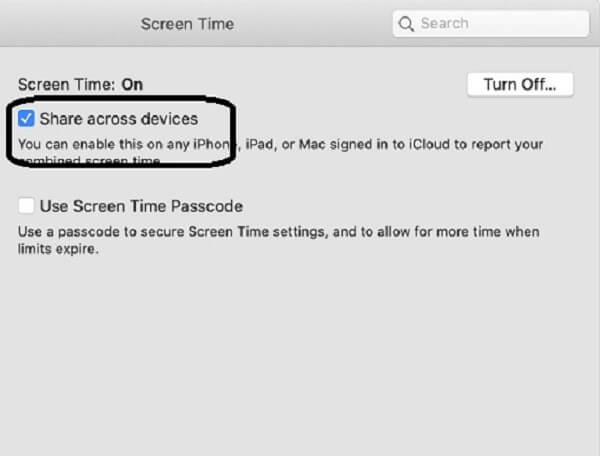Select the bold "On" status word
This screenshot has height=456, width=600.
click(132, 85)
